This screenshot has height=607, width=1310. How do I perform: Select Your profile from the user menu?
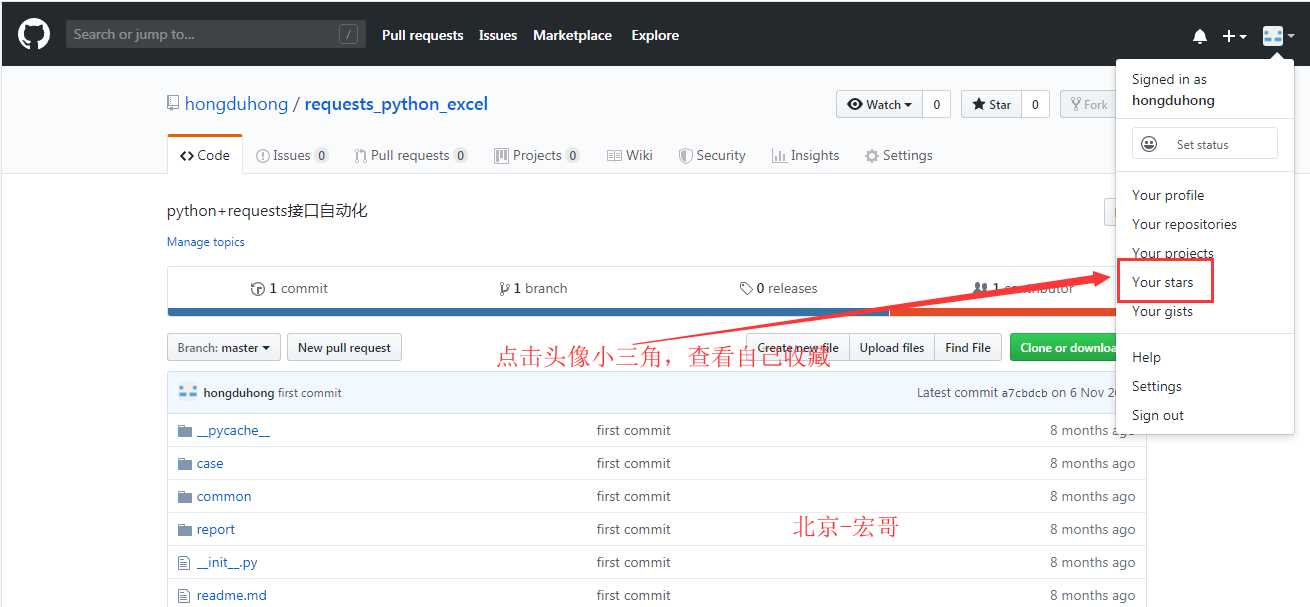tap(1168, 195)
